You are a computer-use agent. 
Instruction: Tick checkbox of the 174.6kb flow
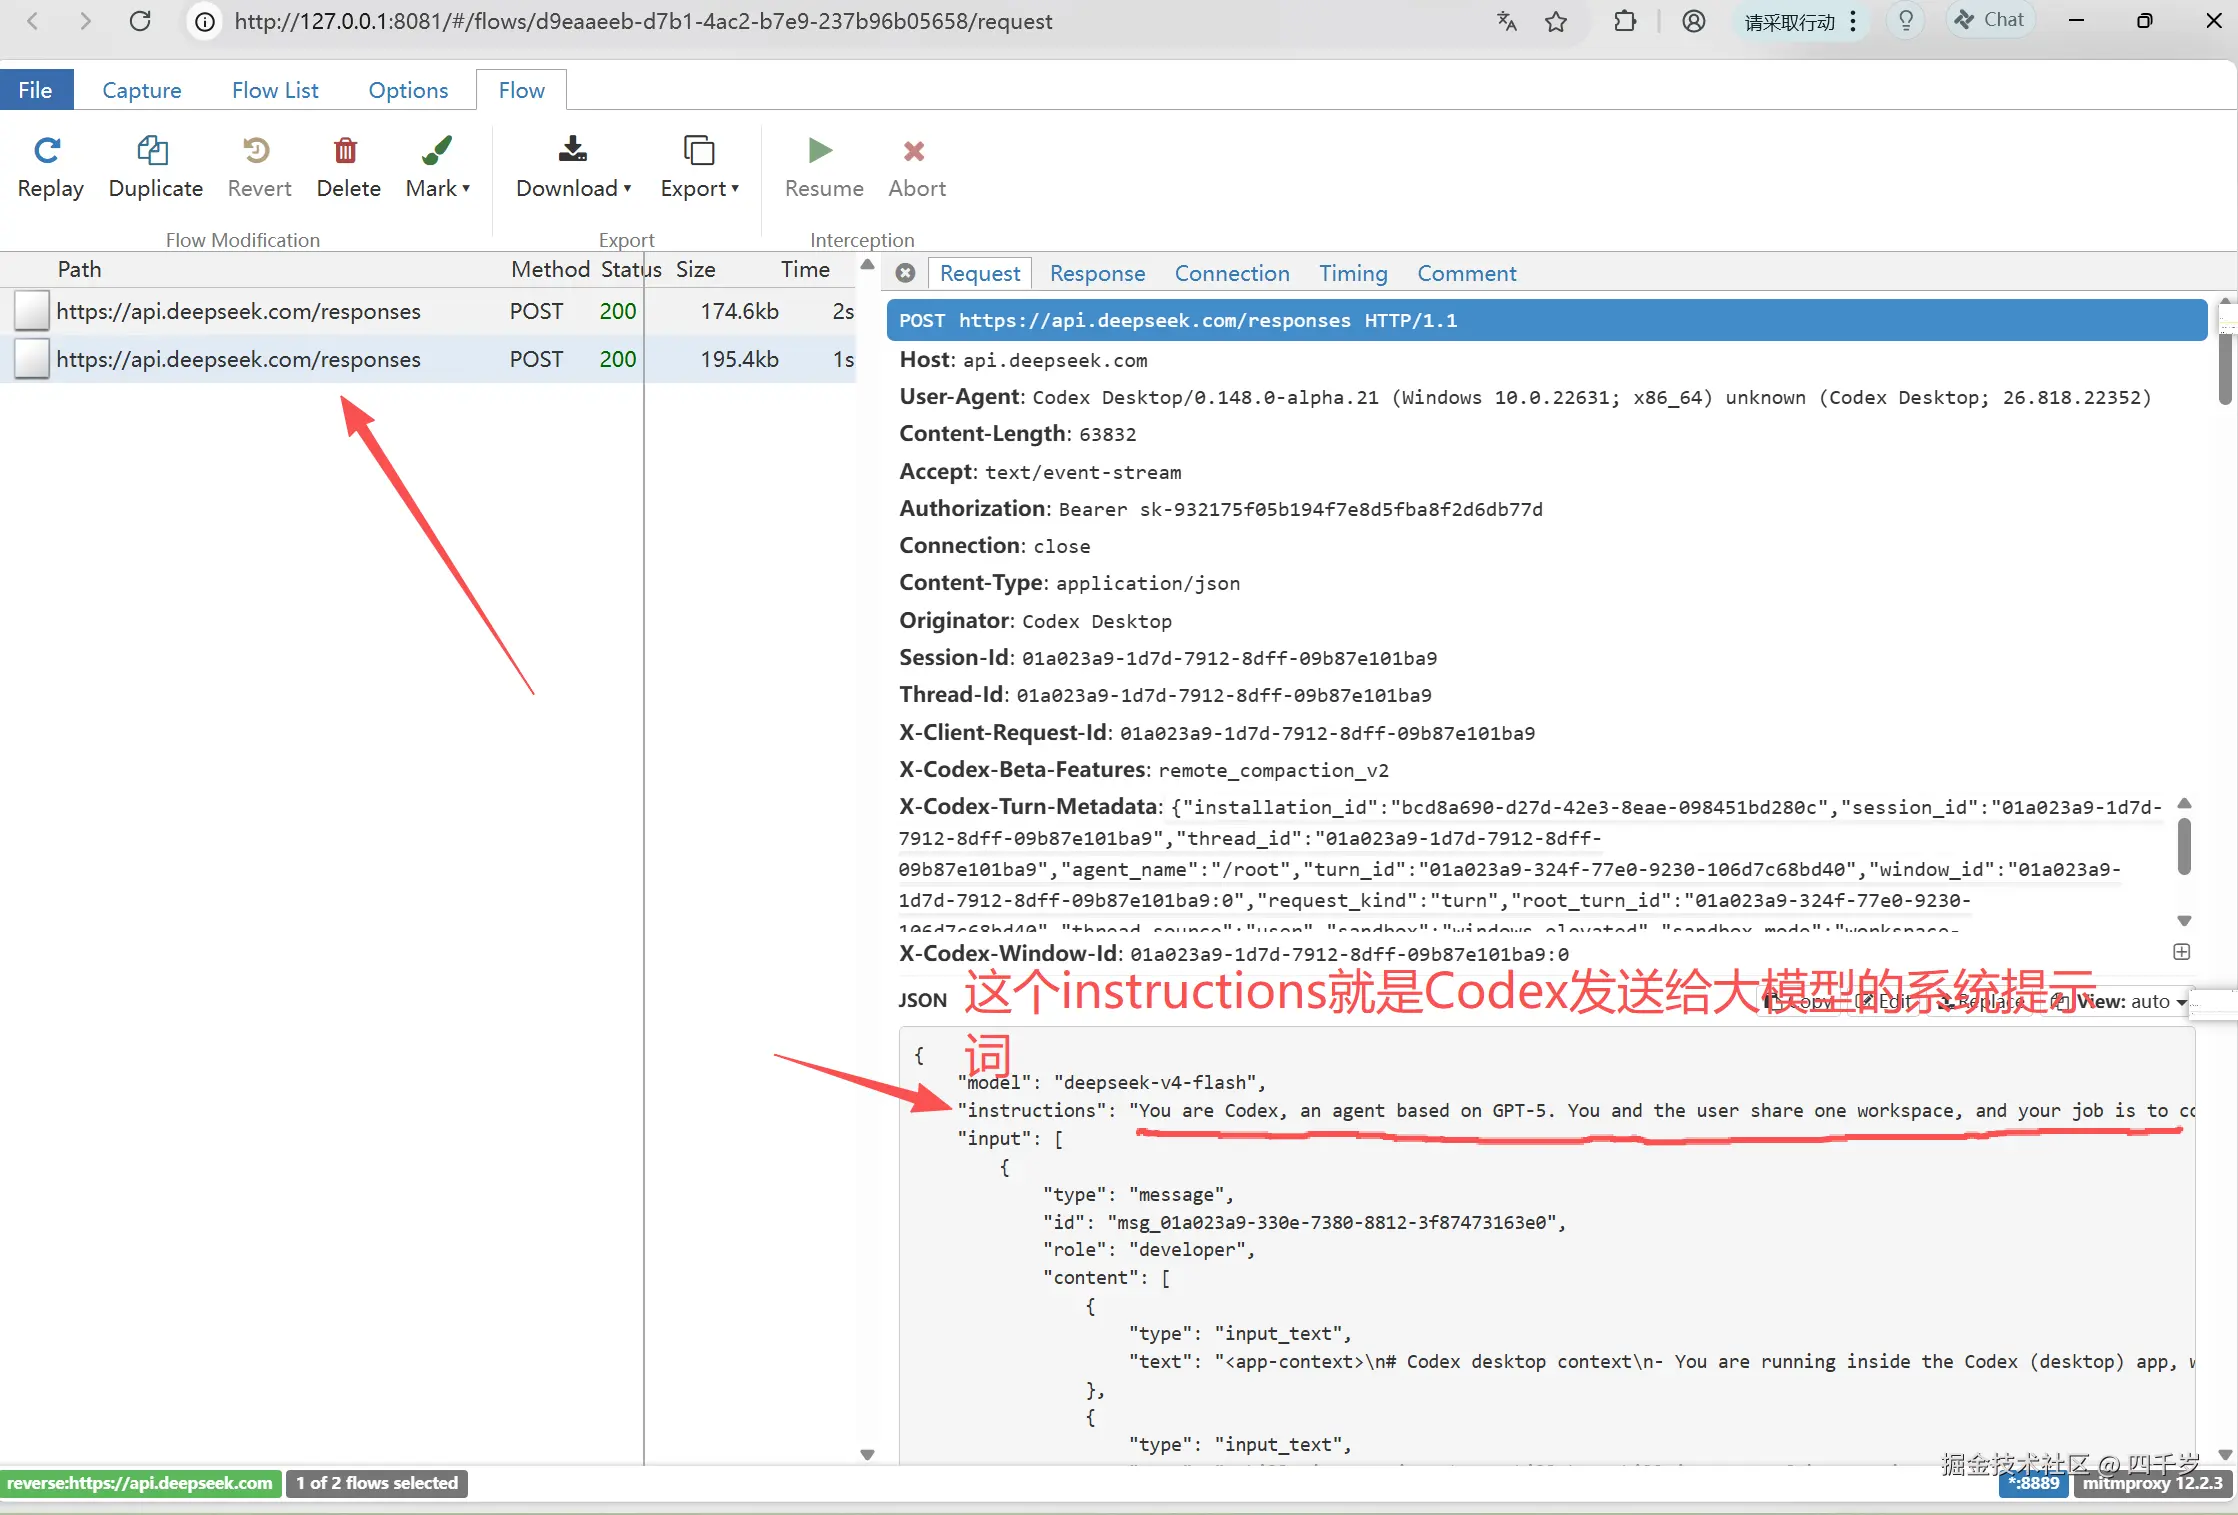pos(31,310)
